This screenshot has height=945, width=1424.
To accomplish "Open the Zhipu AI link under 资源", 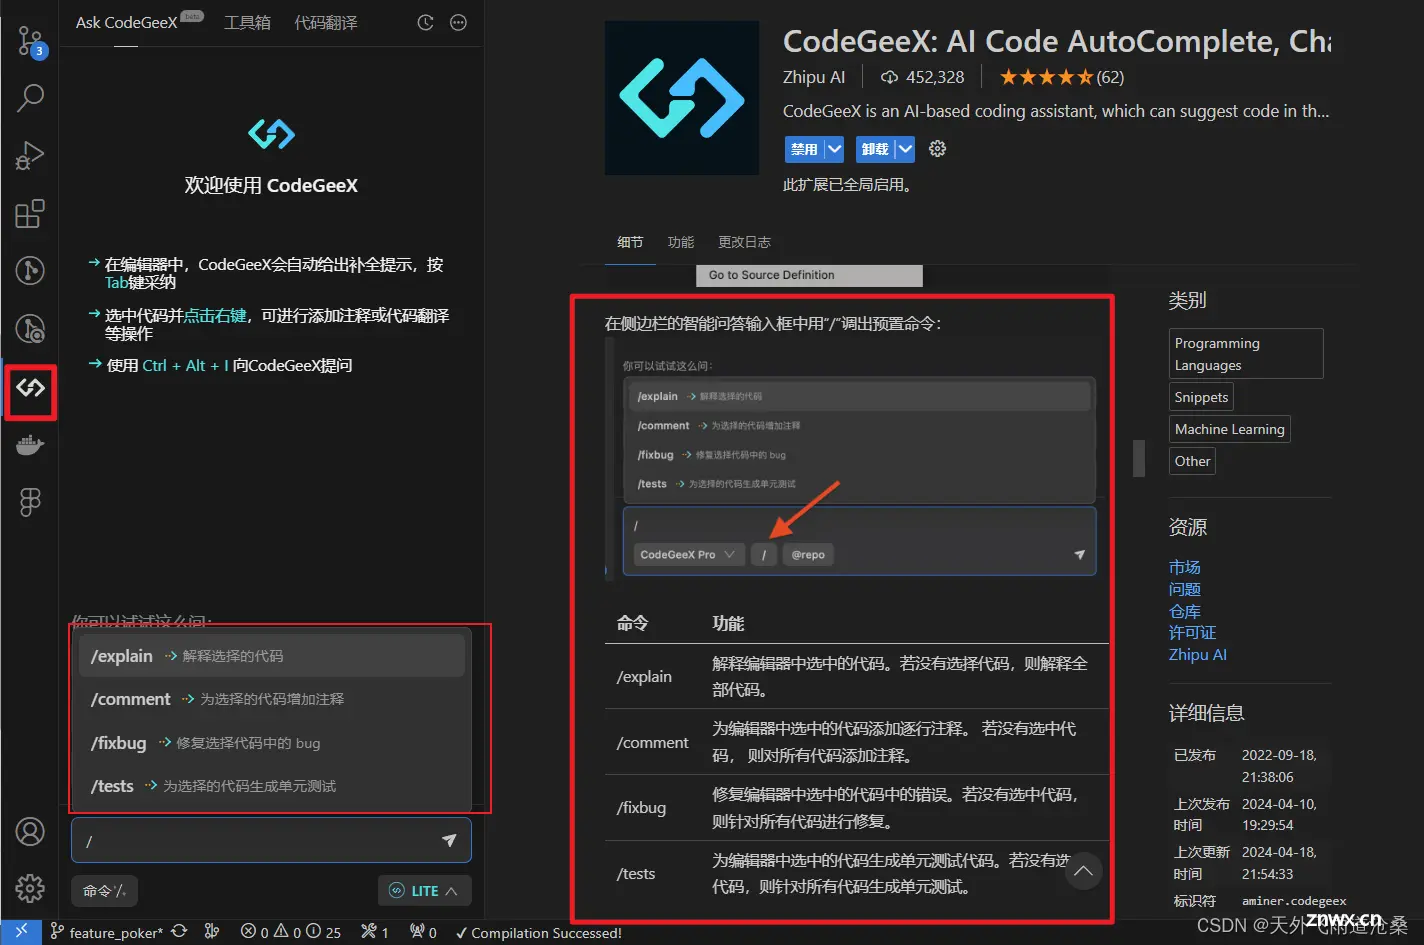I will (x=1198, y=654).
